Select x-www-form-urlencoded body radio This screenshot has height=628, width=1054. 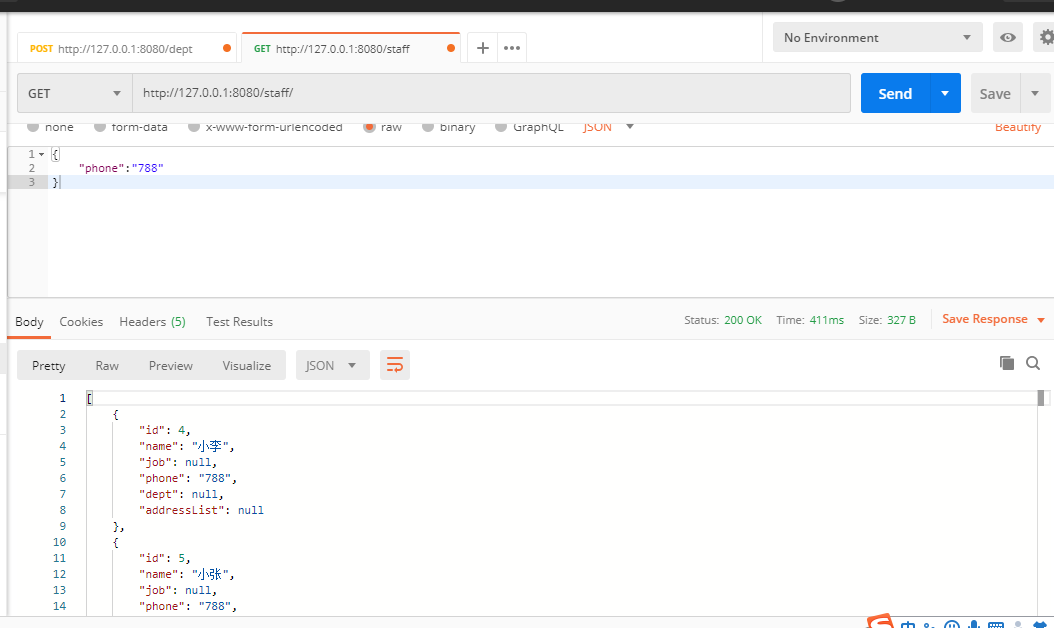click(x=194, y=127)
